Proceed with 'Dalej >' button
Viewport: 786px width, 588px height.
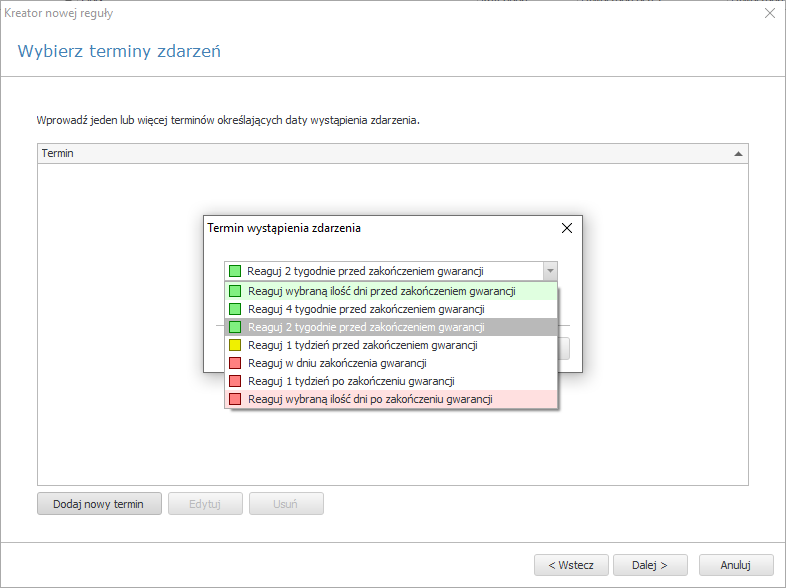pos(650,565)
